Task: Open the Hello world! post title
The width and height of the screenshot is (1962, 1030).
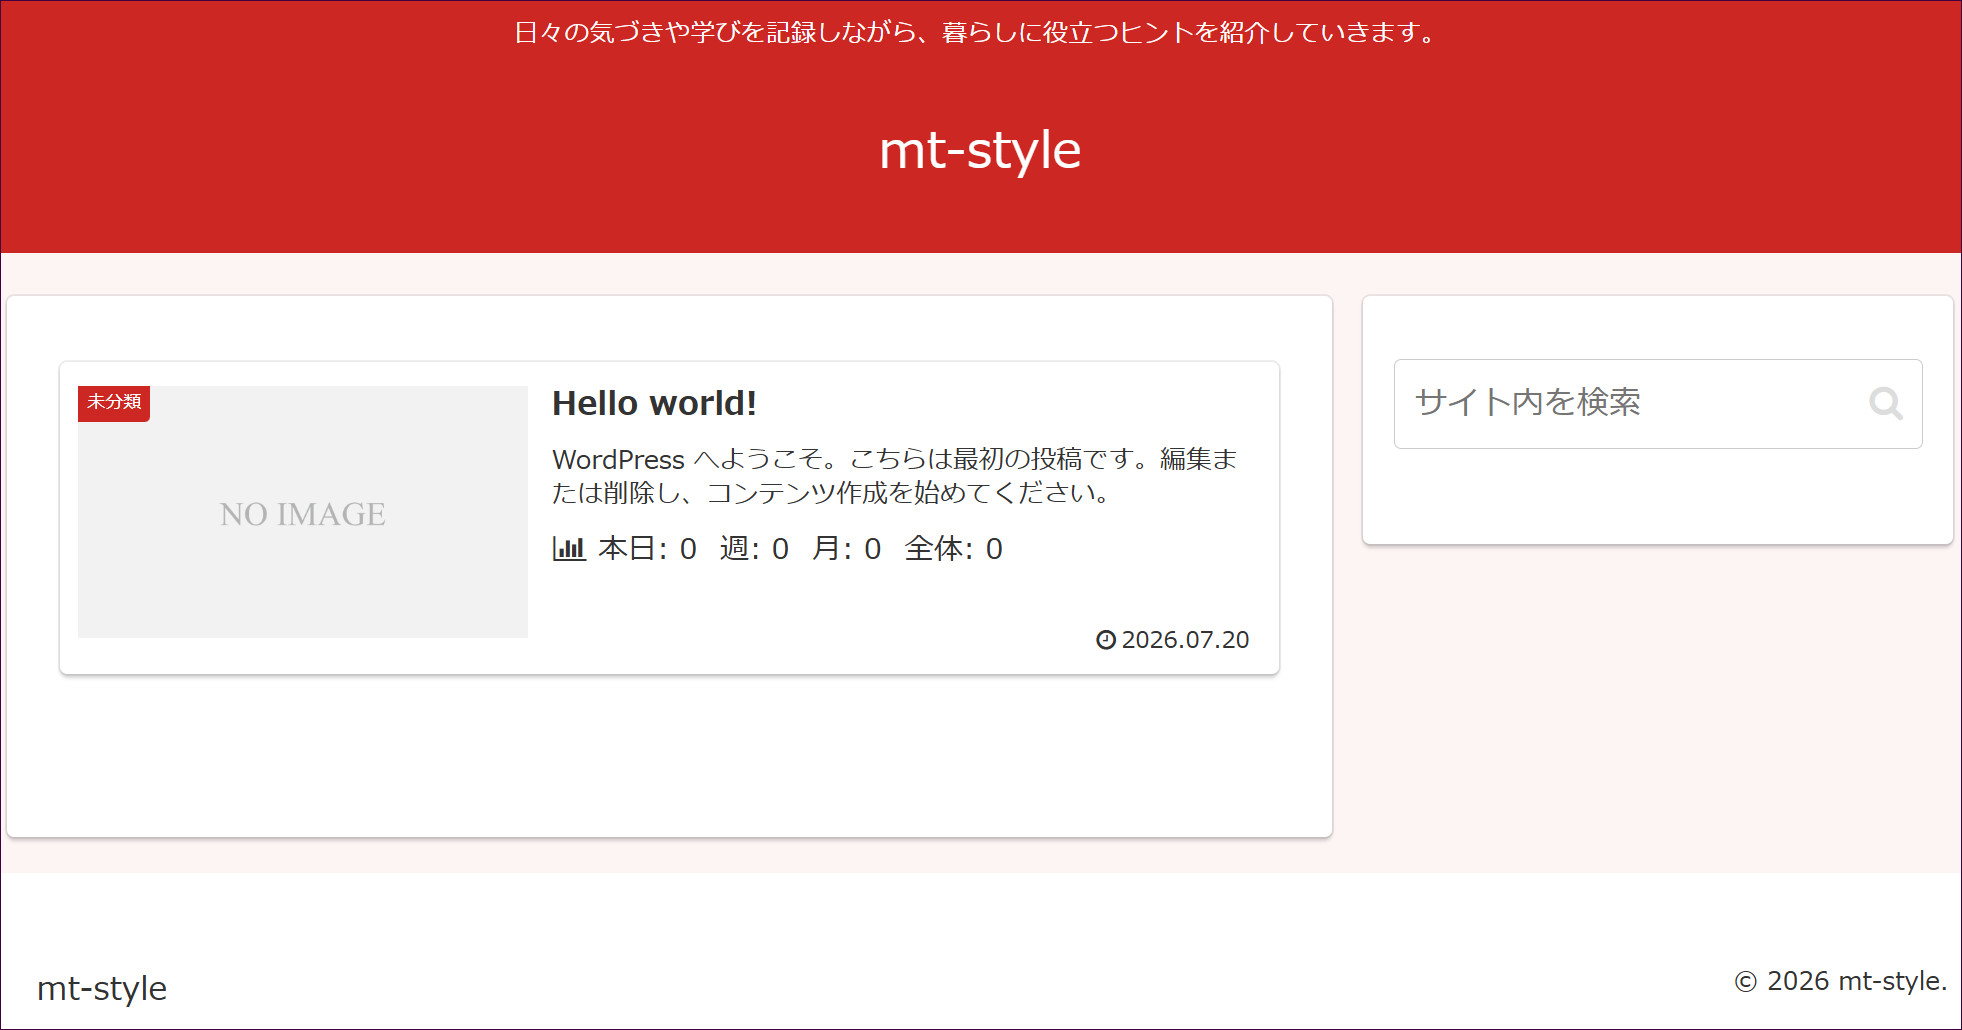Action: 654,403
